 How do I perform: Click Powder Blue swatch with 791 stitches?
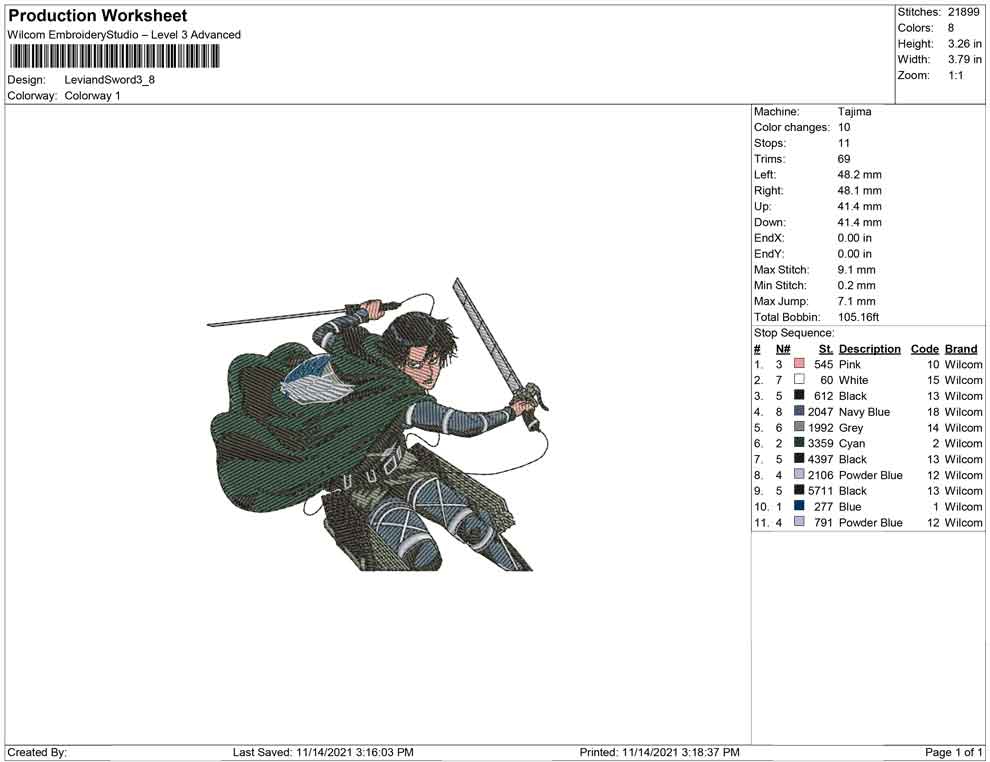coord(799,521)
